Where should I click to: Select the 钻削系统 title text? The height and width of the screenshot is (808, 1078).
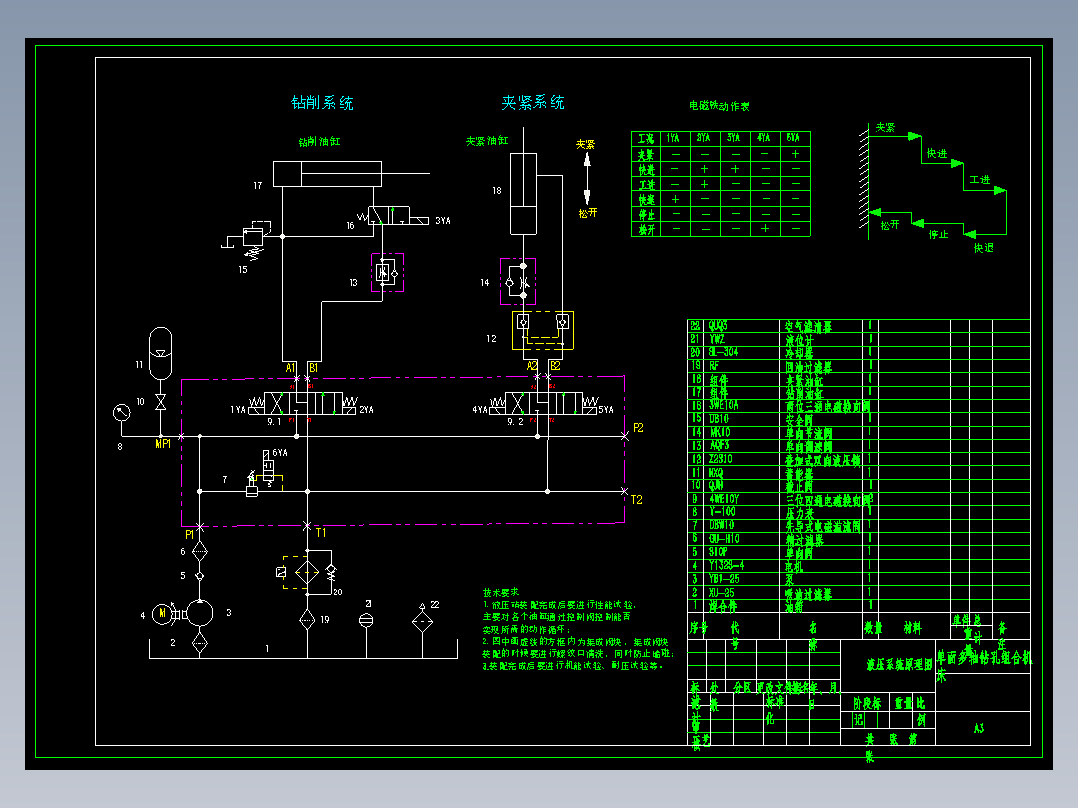(x=322, y=103)
